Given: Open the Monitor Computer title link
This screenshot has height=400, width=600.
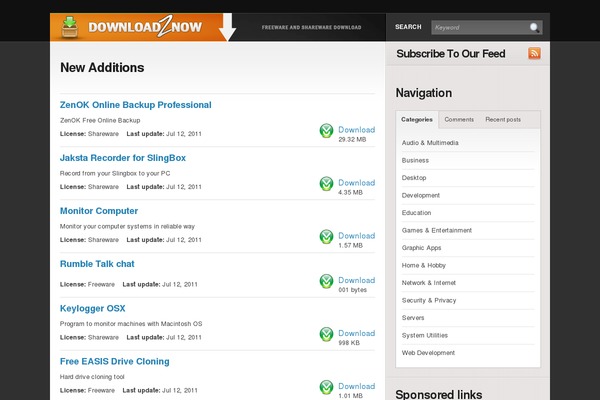Looking at the screenshot, I should click(99, 211).
